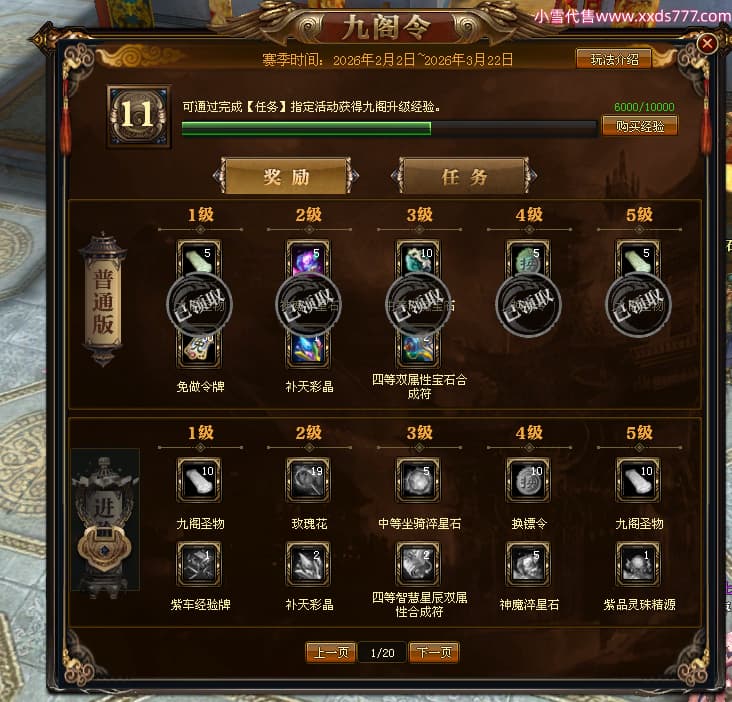Click the 免做令牌 icon in normal level 1
732x702 pixels.
tap(199, 350)
